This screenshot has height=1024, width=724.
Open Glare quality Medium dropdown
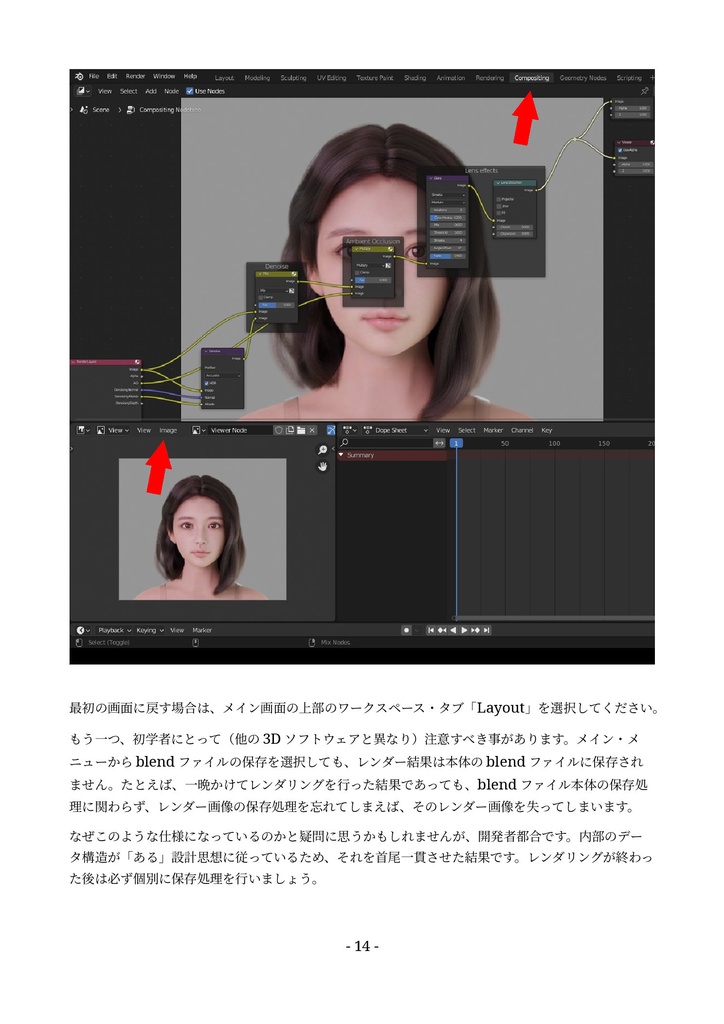[447, 202]
